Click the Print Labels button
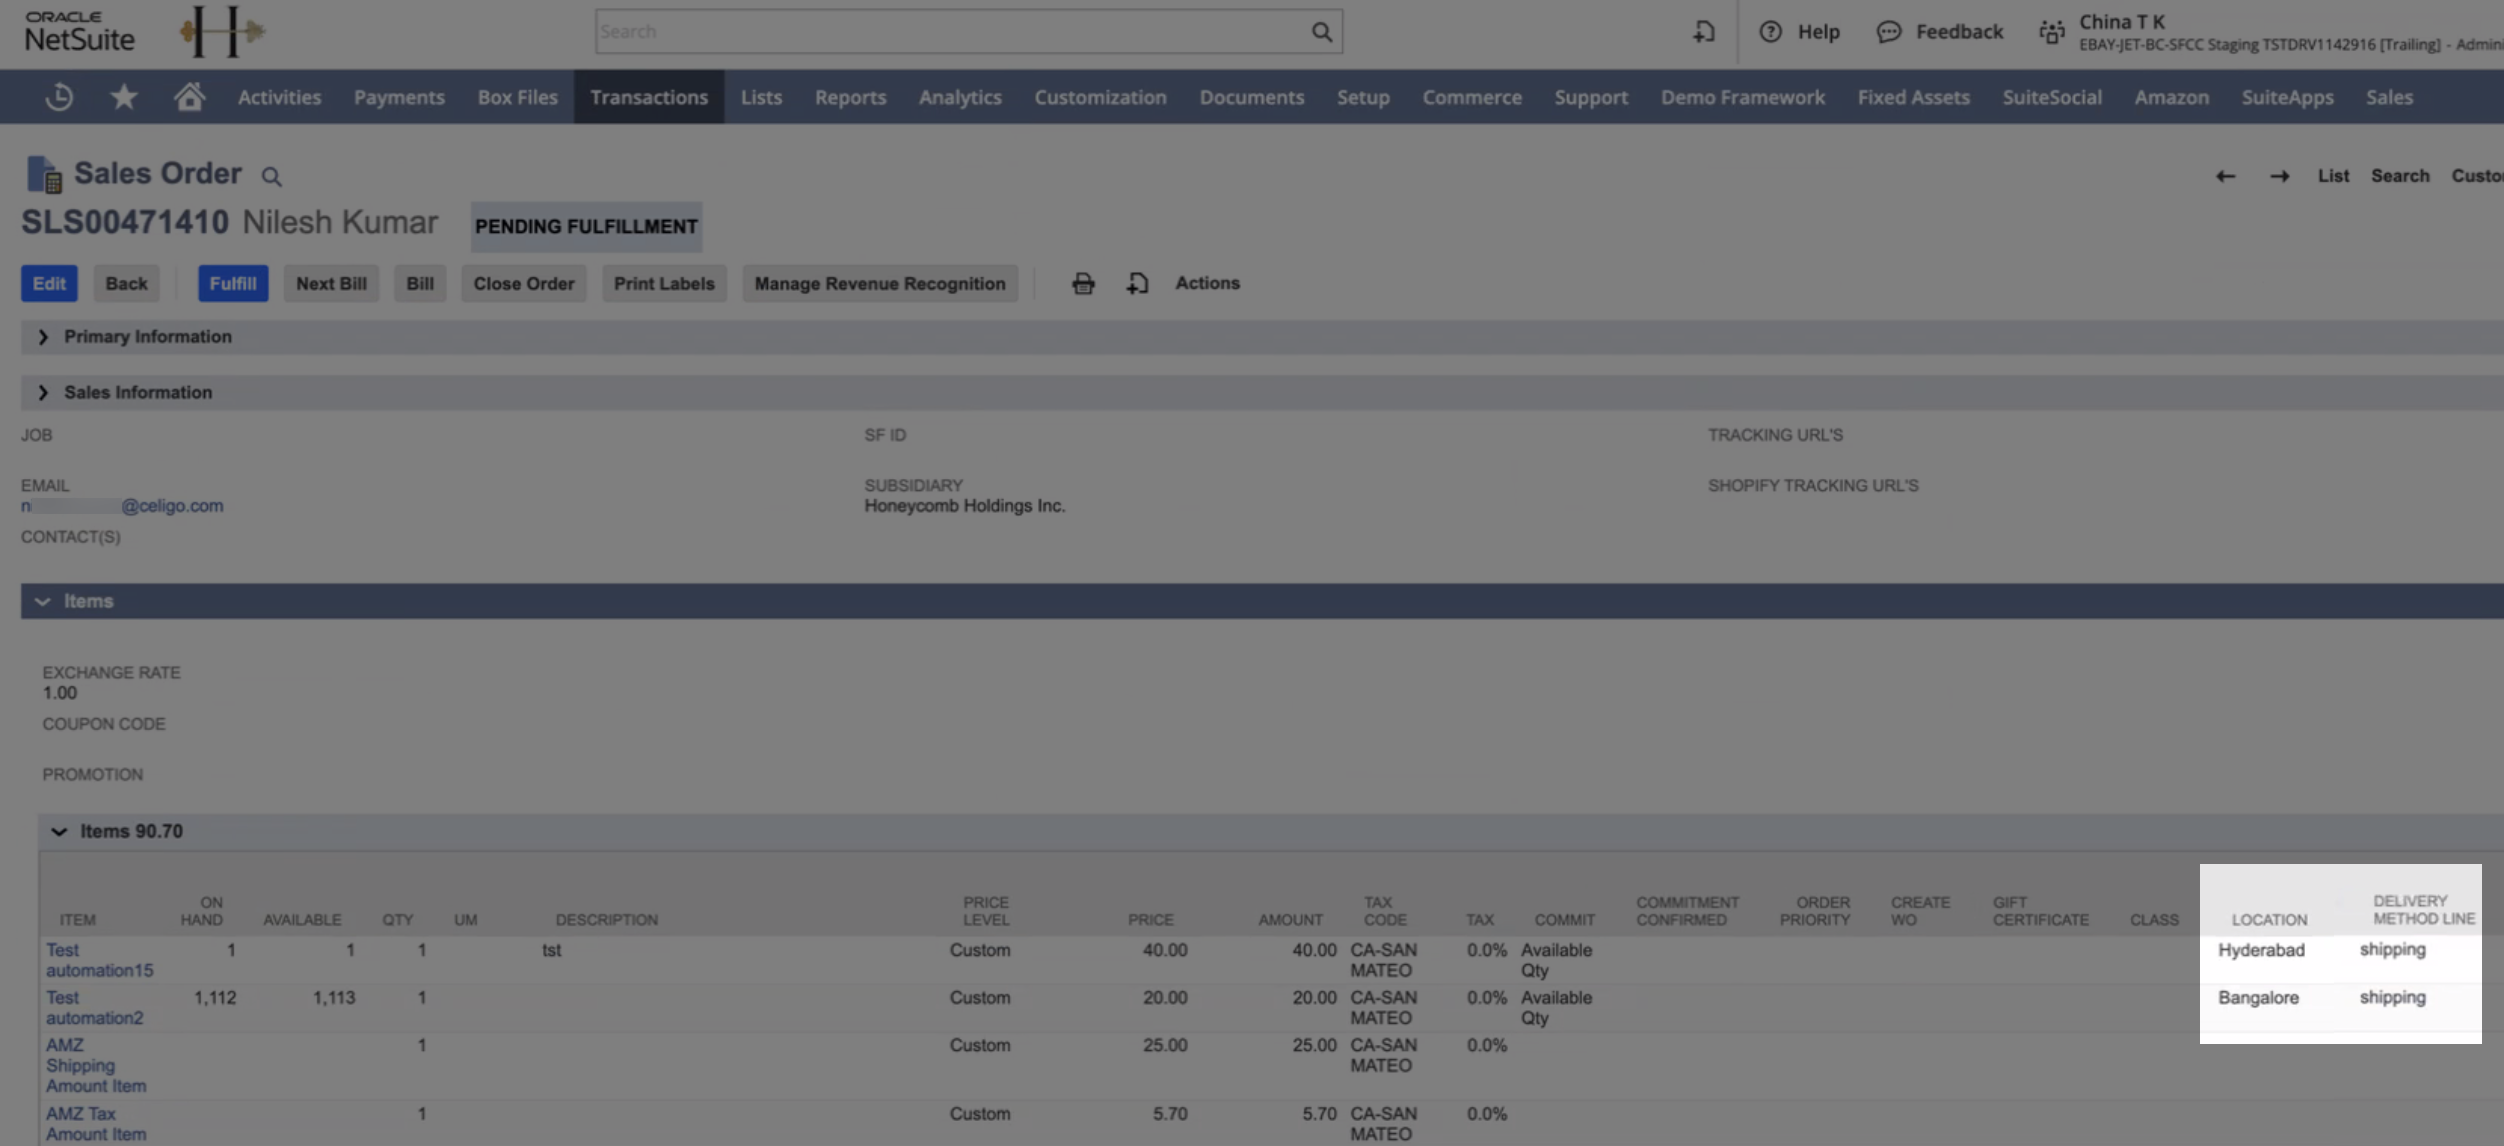 [x=664, y=284]
